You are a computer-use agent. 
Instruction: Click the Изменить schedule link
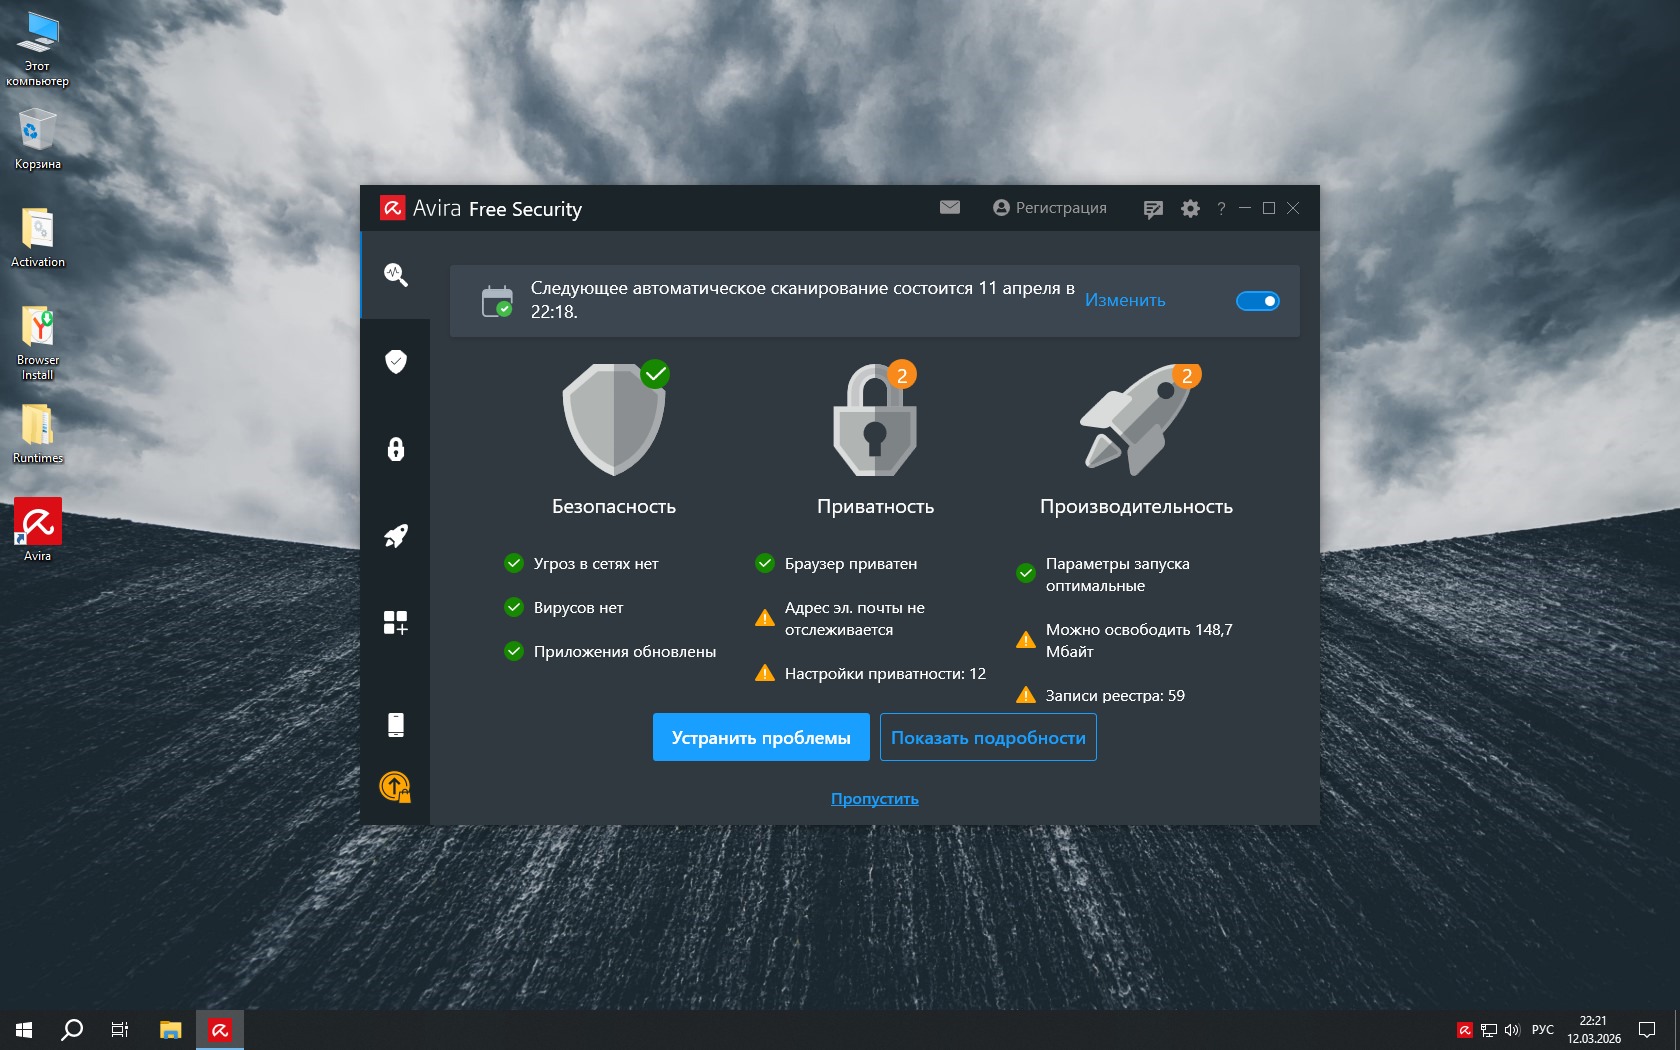point(1125,300)
